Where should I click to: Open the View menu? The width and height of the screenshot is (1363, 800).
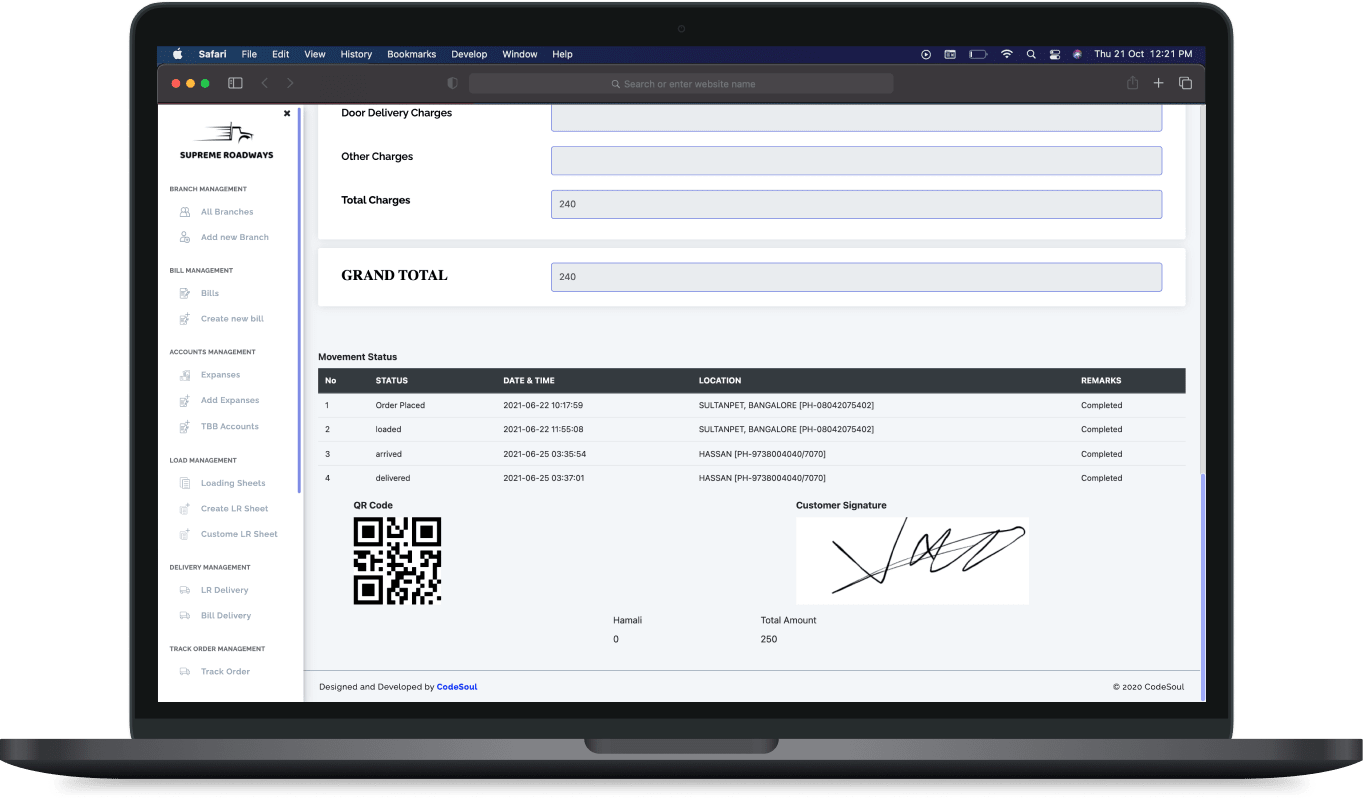315,54
